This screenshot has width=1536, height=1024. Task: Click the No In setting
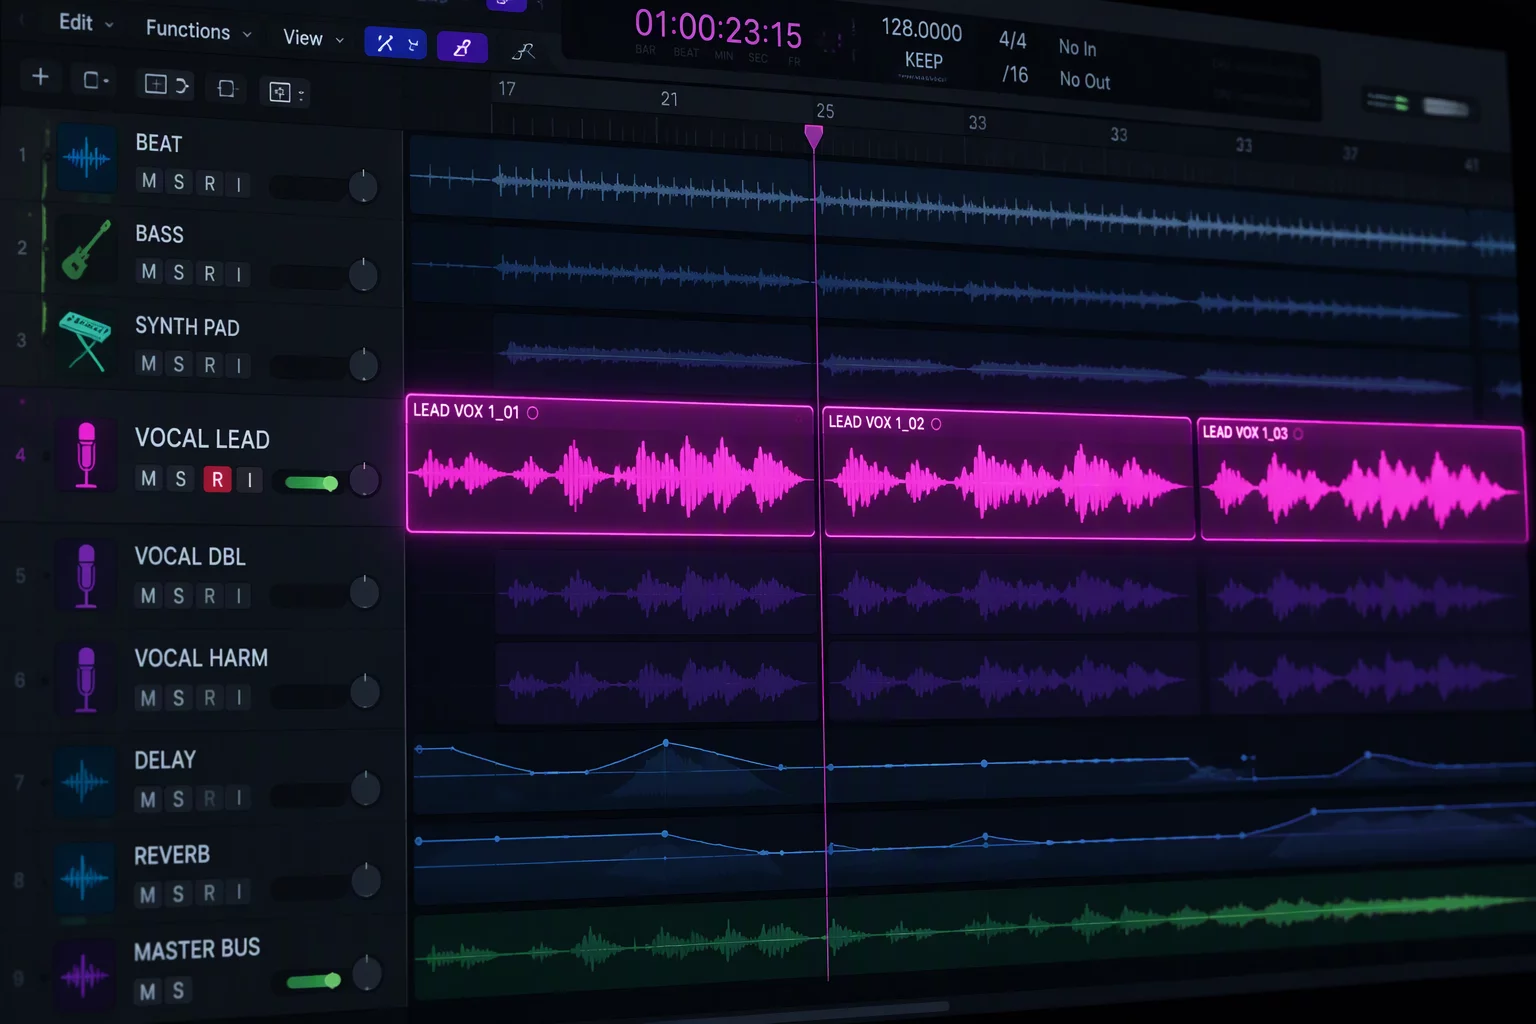[1077, 47]
